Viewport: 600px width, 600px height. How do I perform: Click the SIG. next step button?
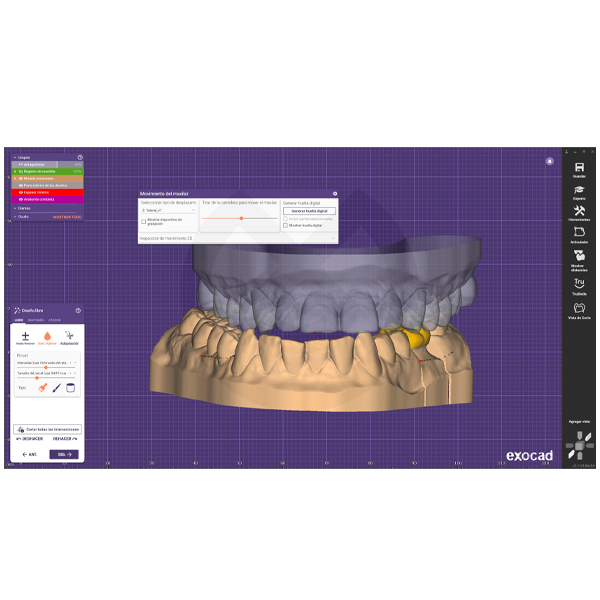(65, 454)
